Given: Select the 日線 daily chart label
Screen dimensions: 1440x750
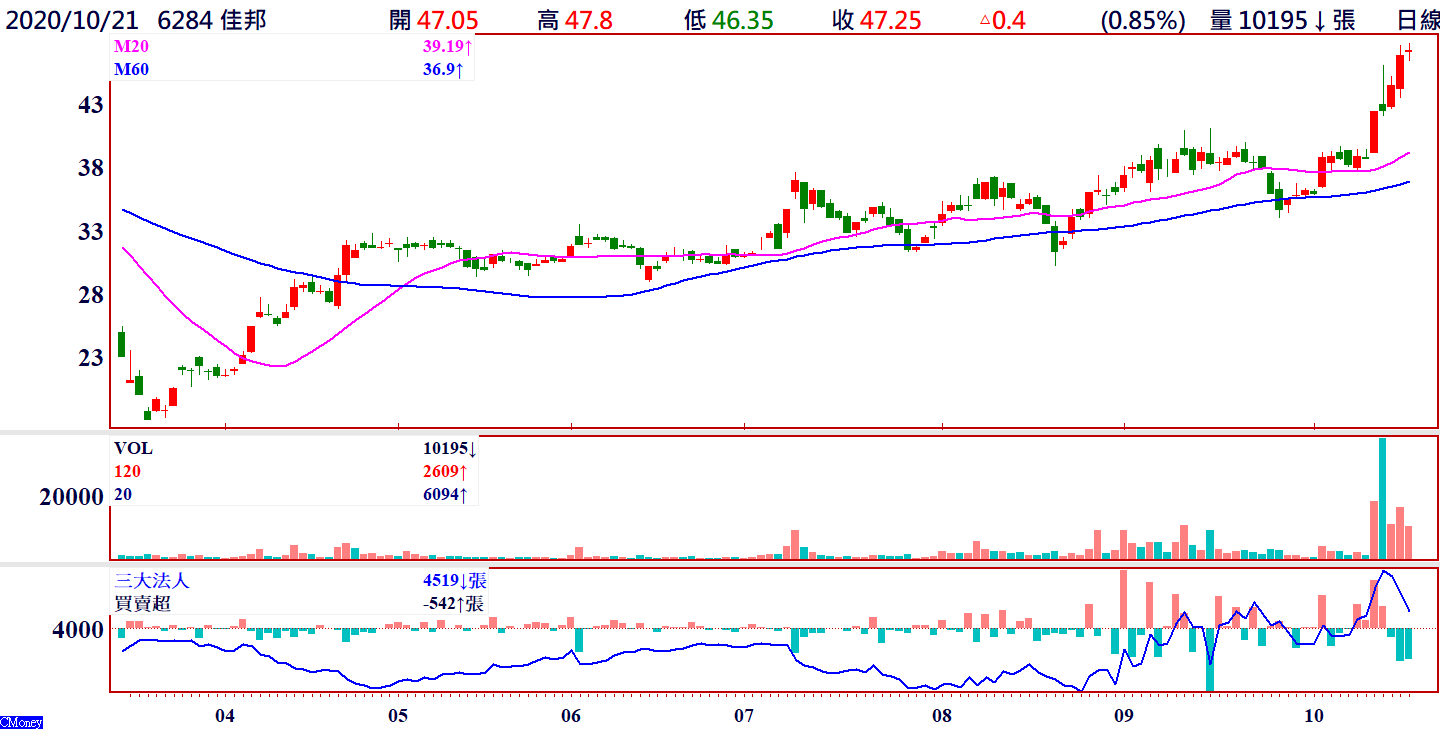Looking at the screenshot, I should point(1417,20).
